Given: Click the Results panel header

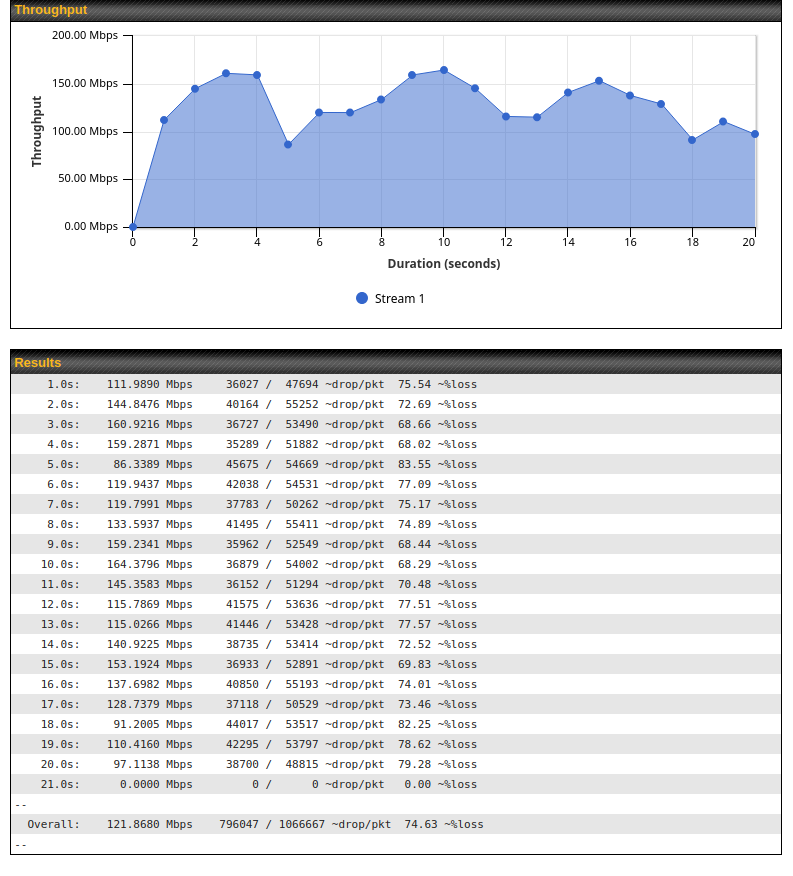Looking at the screenshot, I should (x=396, y=362).
